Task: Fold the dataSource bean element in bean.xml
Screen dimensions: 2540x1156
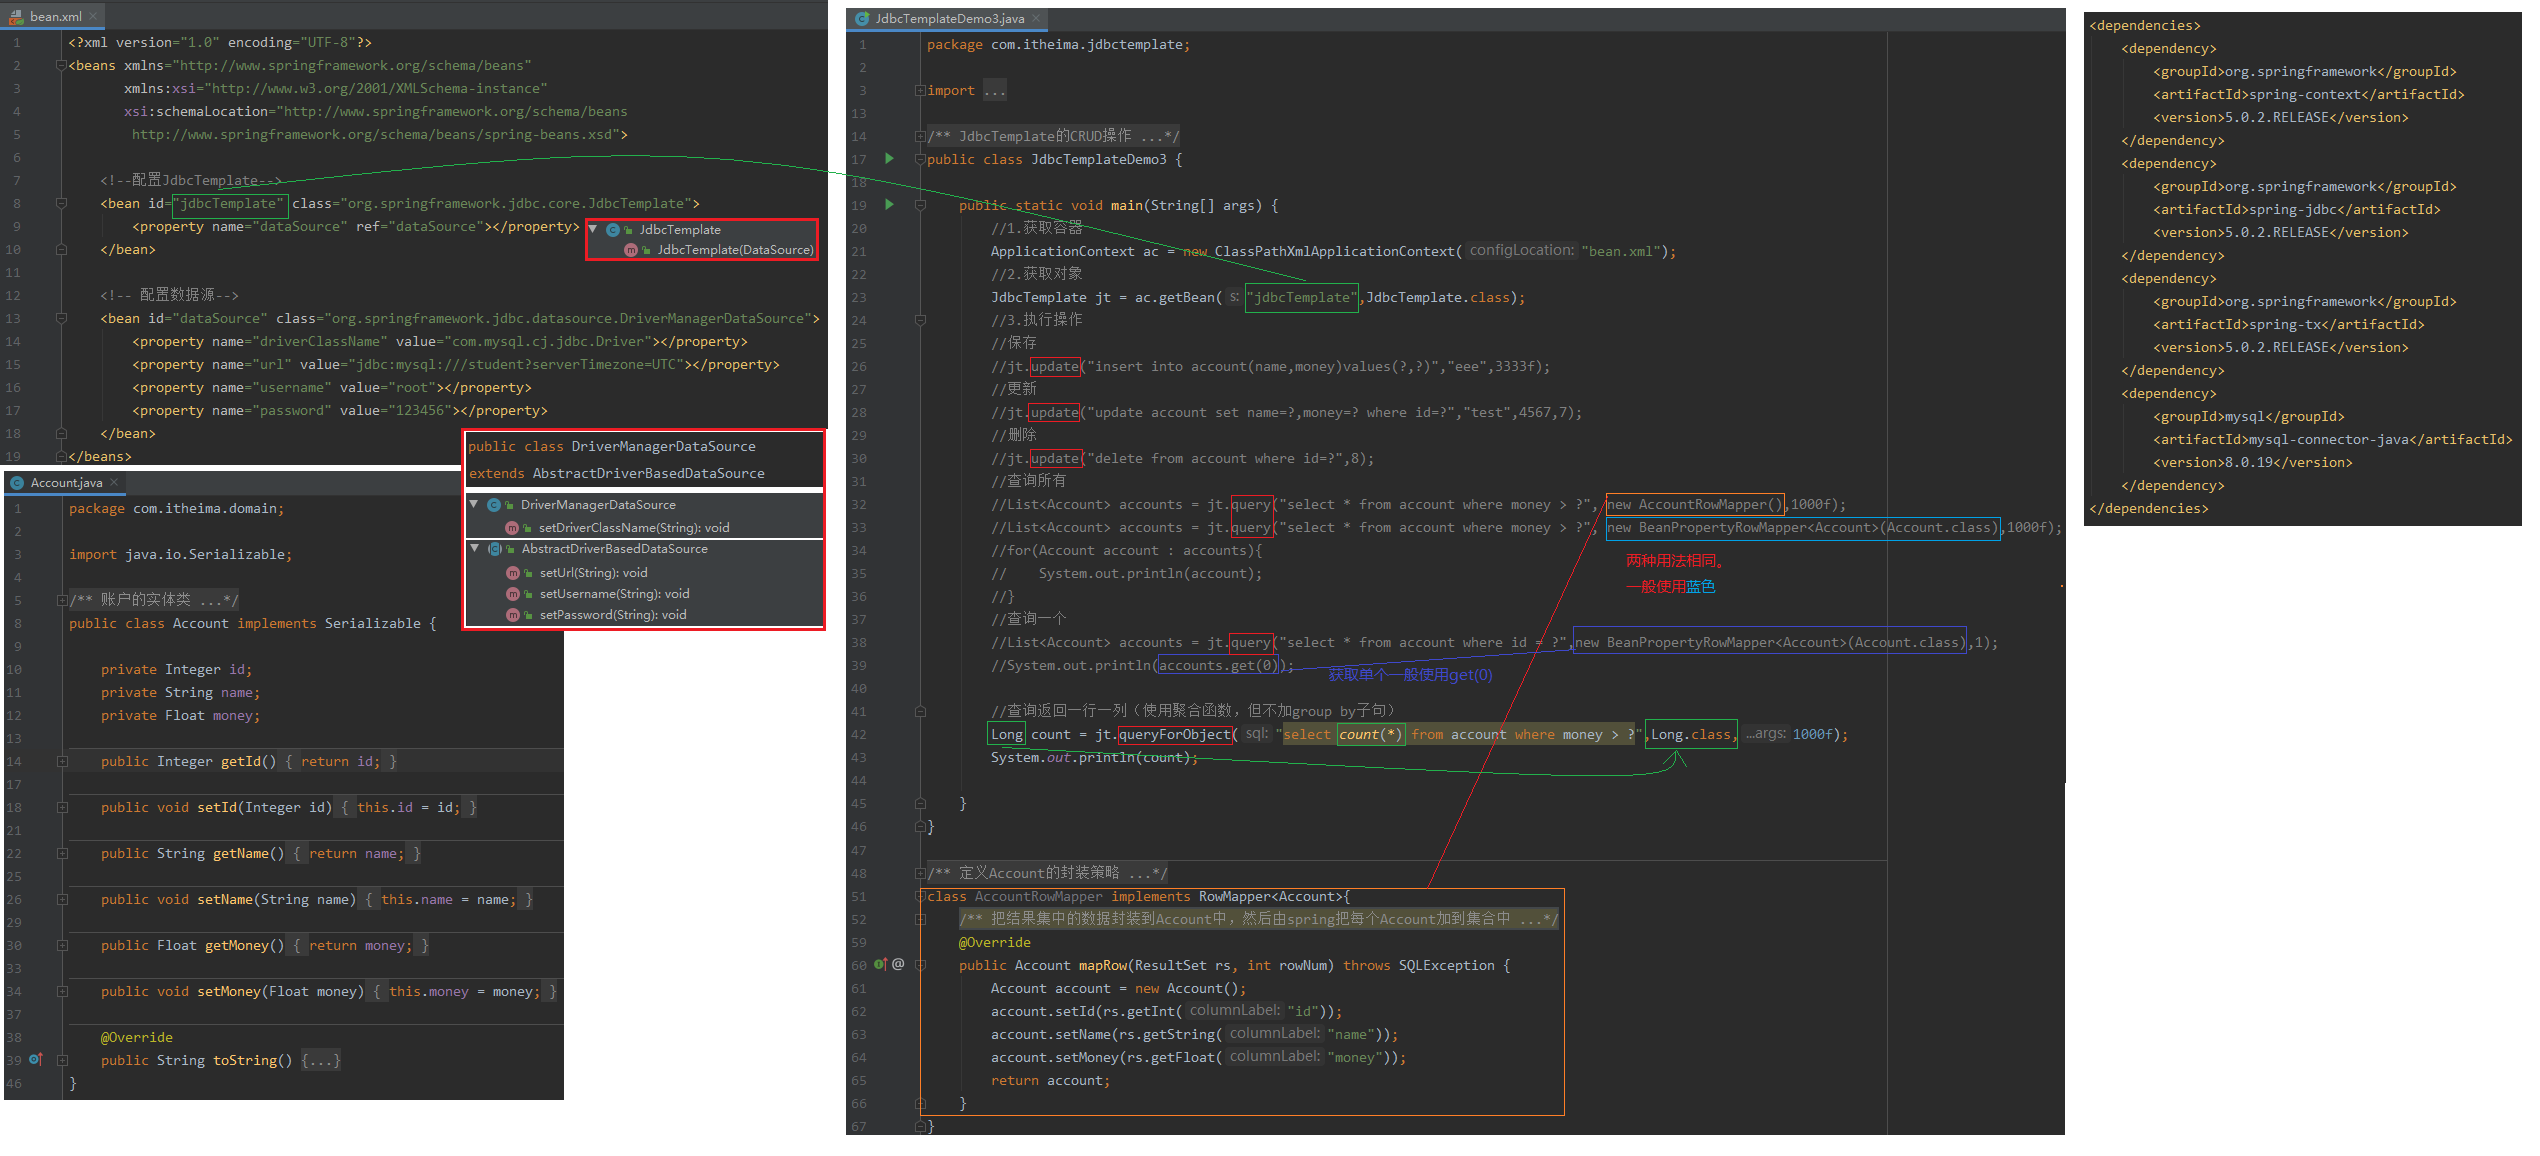Action: coord(61,319)
